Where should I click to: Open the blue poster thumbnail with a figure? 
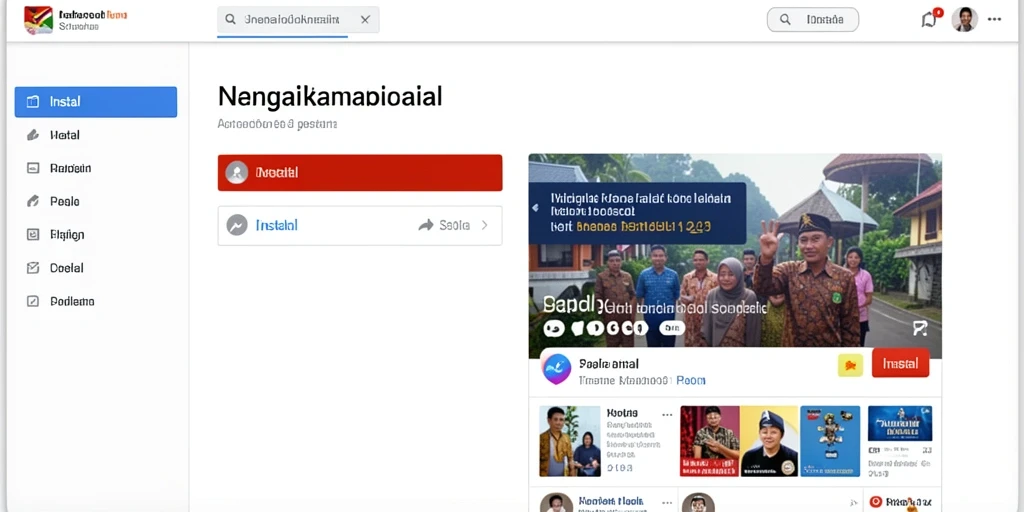click(830, 441)
